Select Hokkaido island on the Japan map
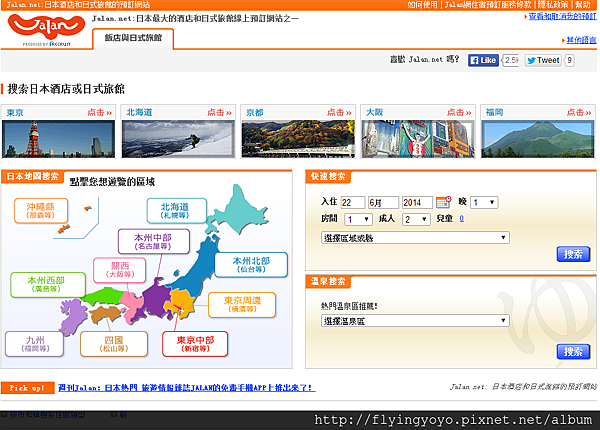The image size is (600, 430). click(240, 210)
